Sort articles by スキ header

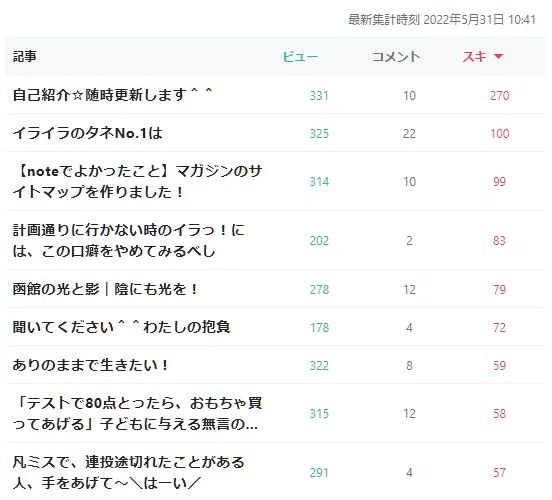pyautogui.click(x=474, y=57)
